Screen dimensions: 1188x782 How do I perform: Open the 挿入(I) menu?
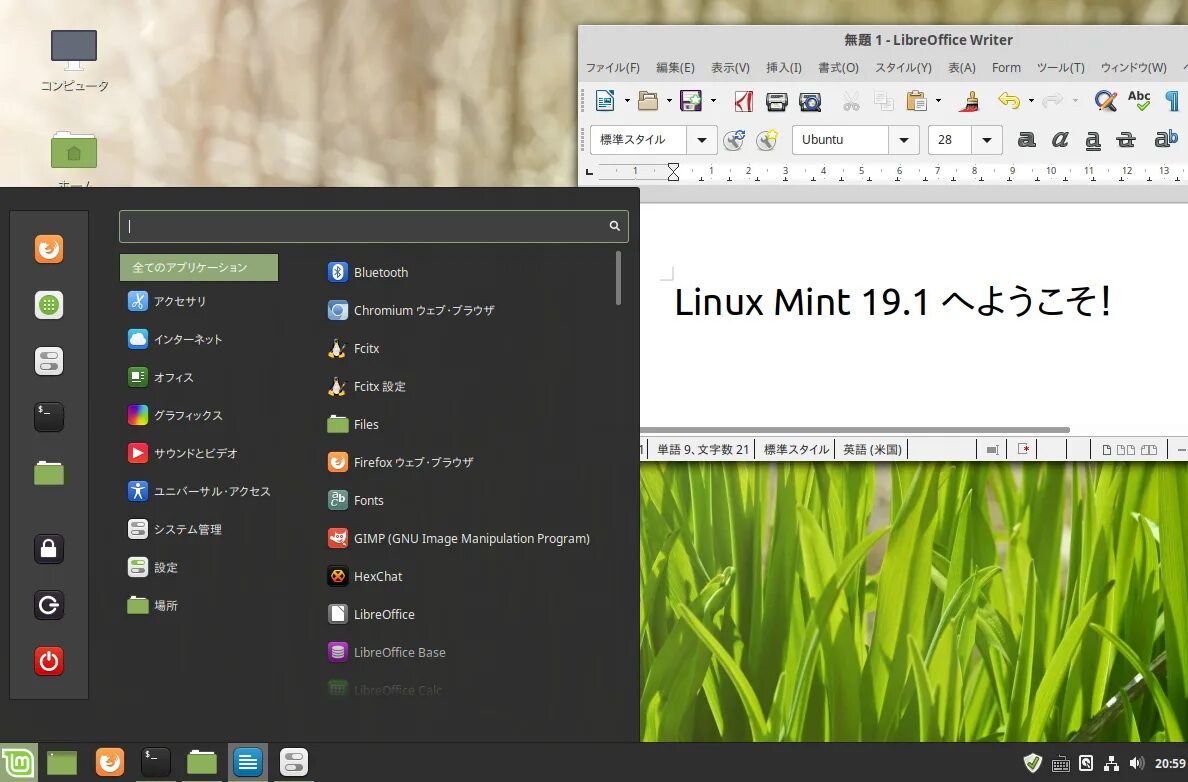tap(783, 67)
